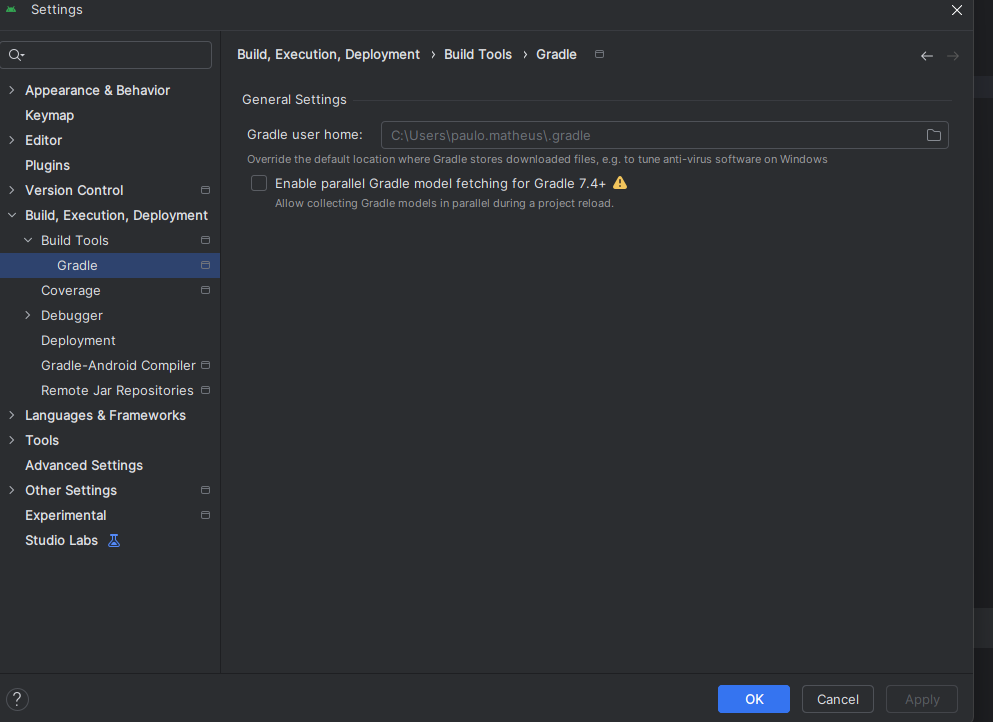This screenshot has height=722, width=993.
Task: Enable parallel Gradle model fetching checkbox
Action: click(x=259, y=183)
